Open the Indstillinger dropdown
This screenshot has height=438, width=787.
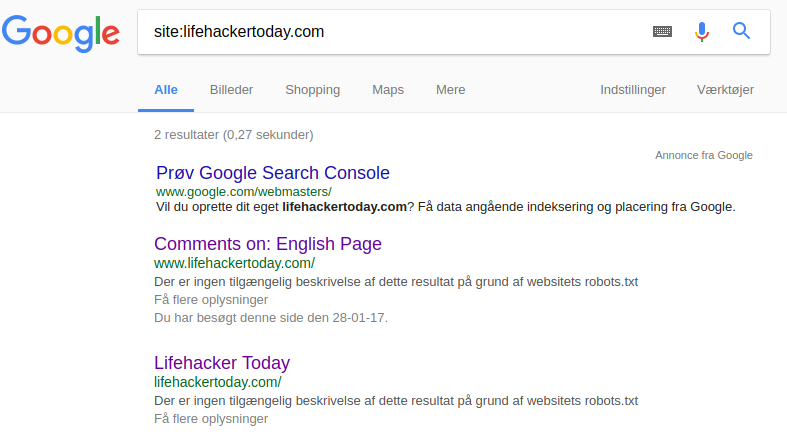click(633, 90)
